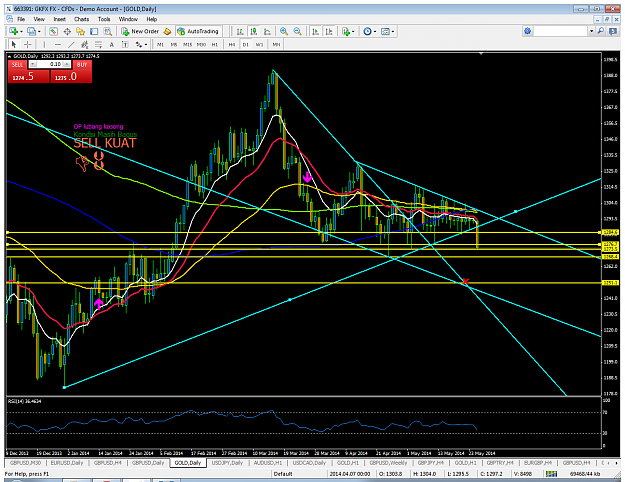
Task: Select the text 'A' drawing tool
Action: pos(112,44)
